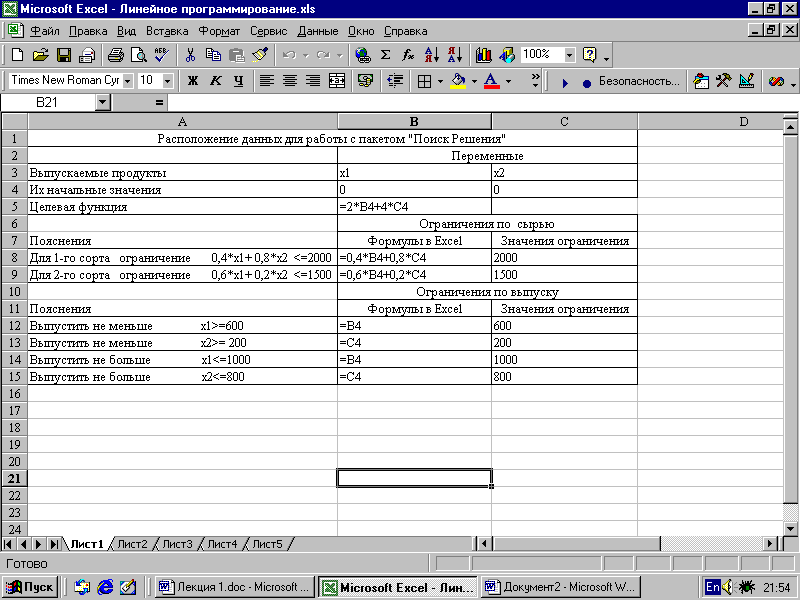Center text with the center align icon
Screen dimensions: 800x600
[290, 81]
